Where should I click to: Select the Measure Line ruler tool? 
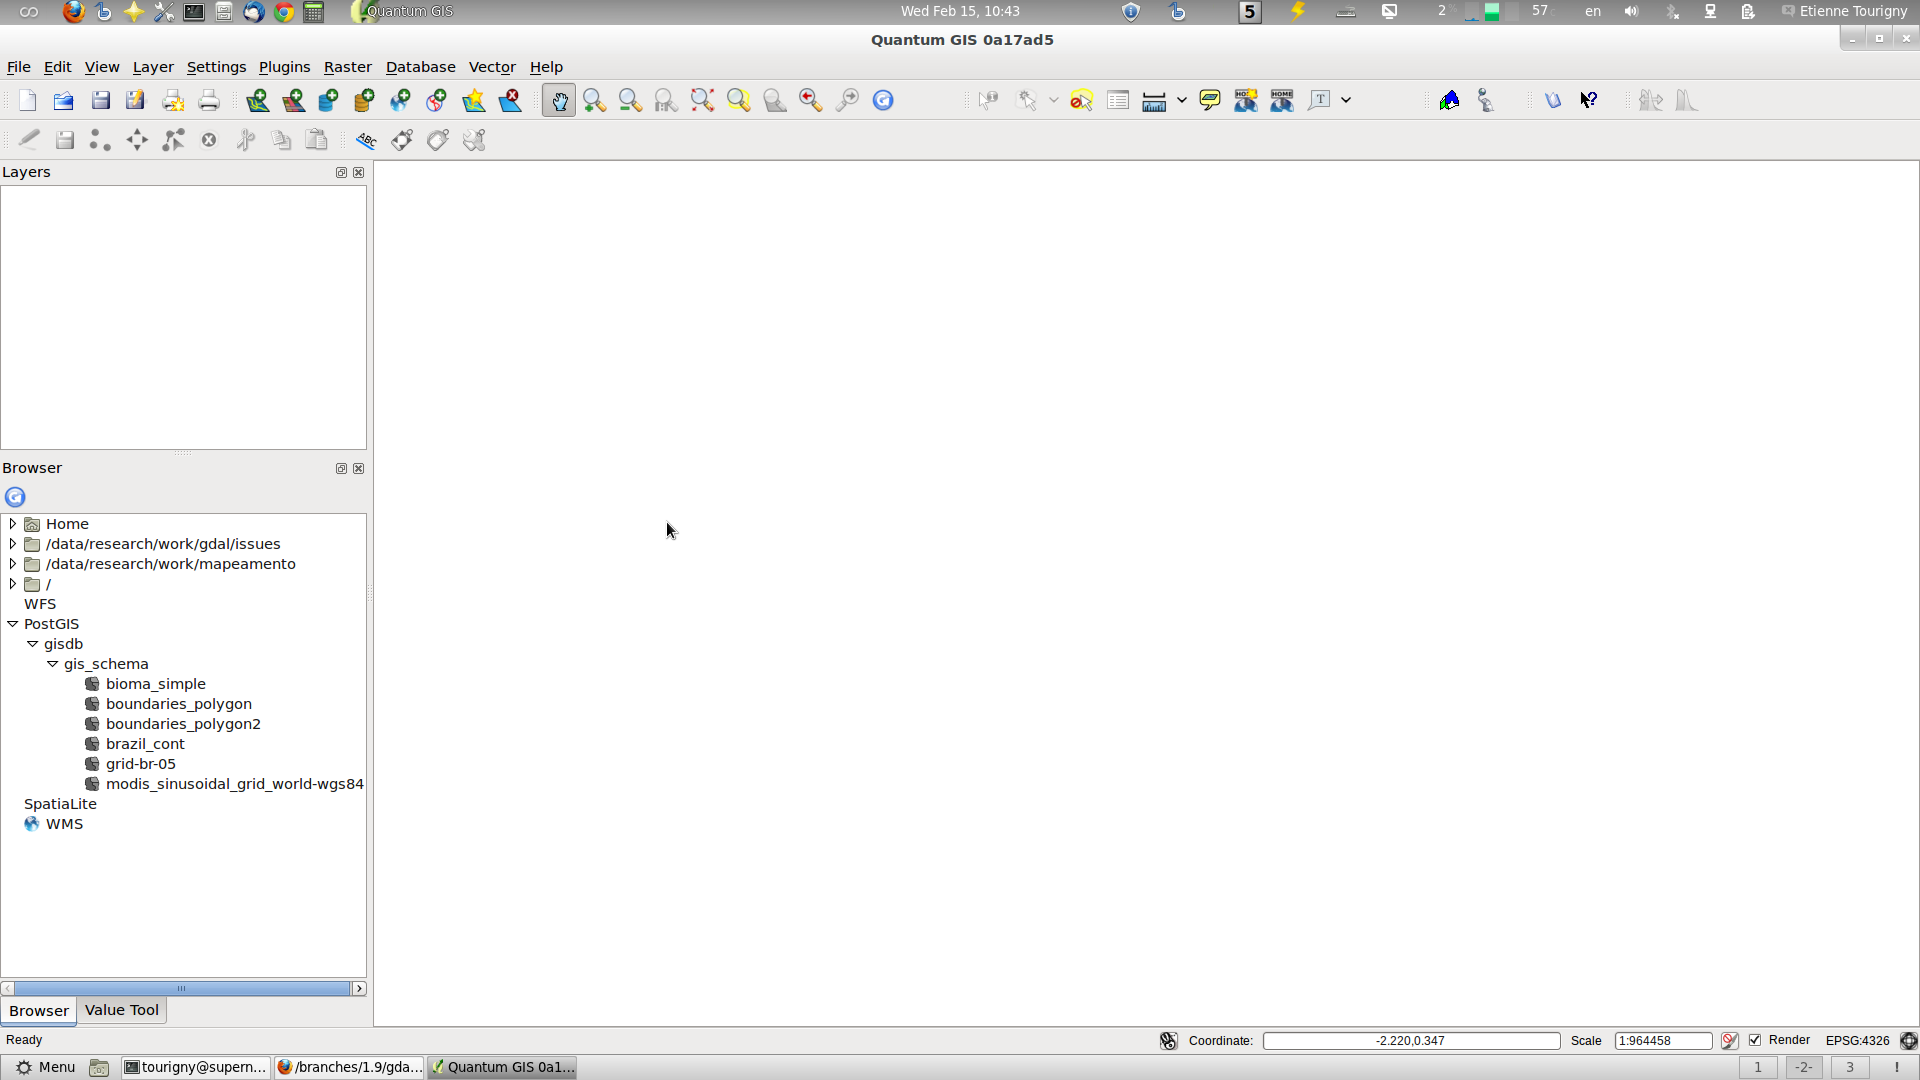(x=1154, y=100)
